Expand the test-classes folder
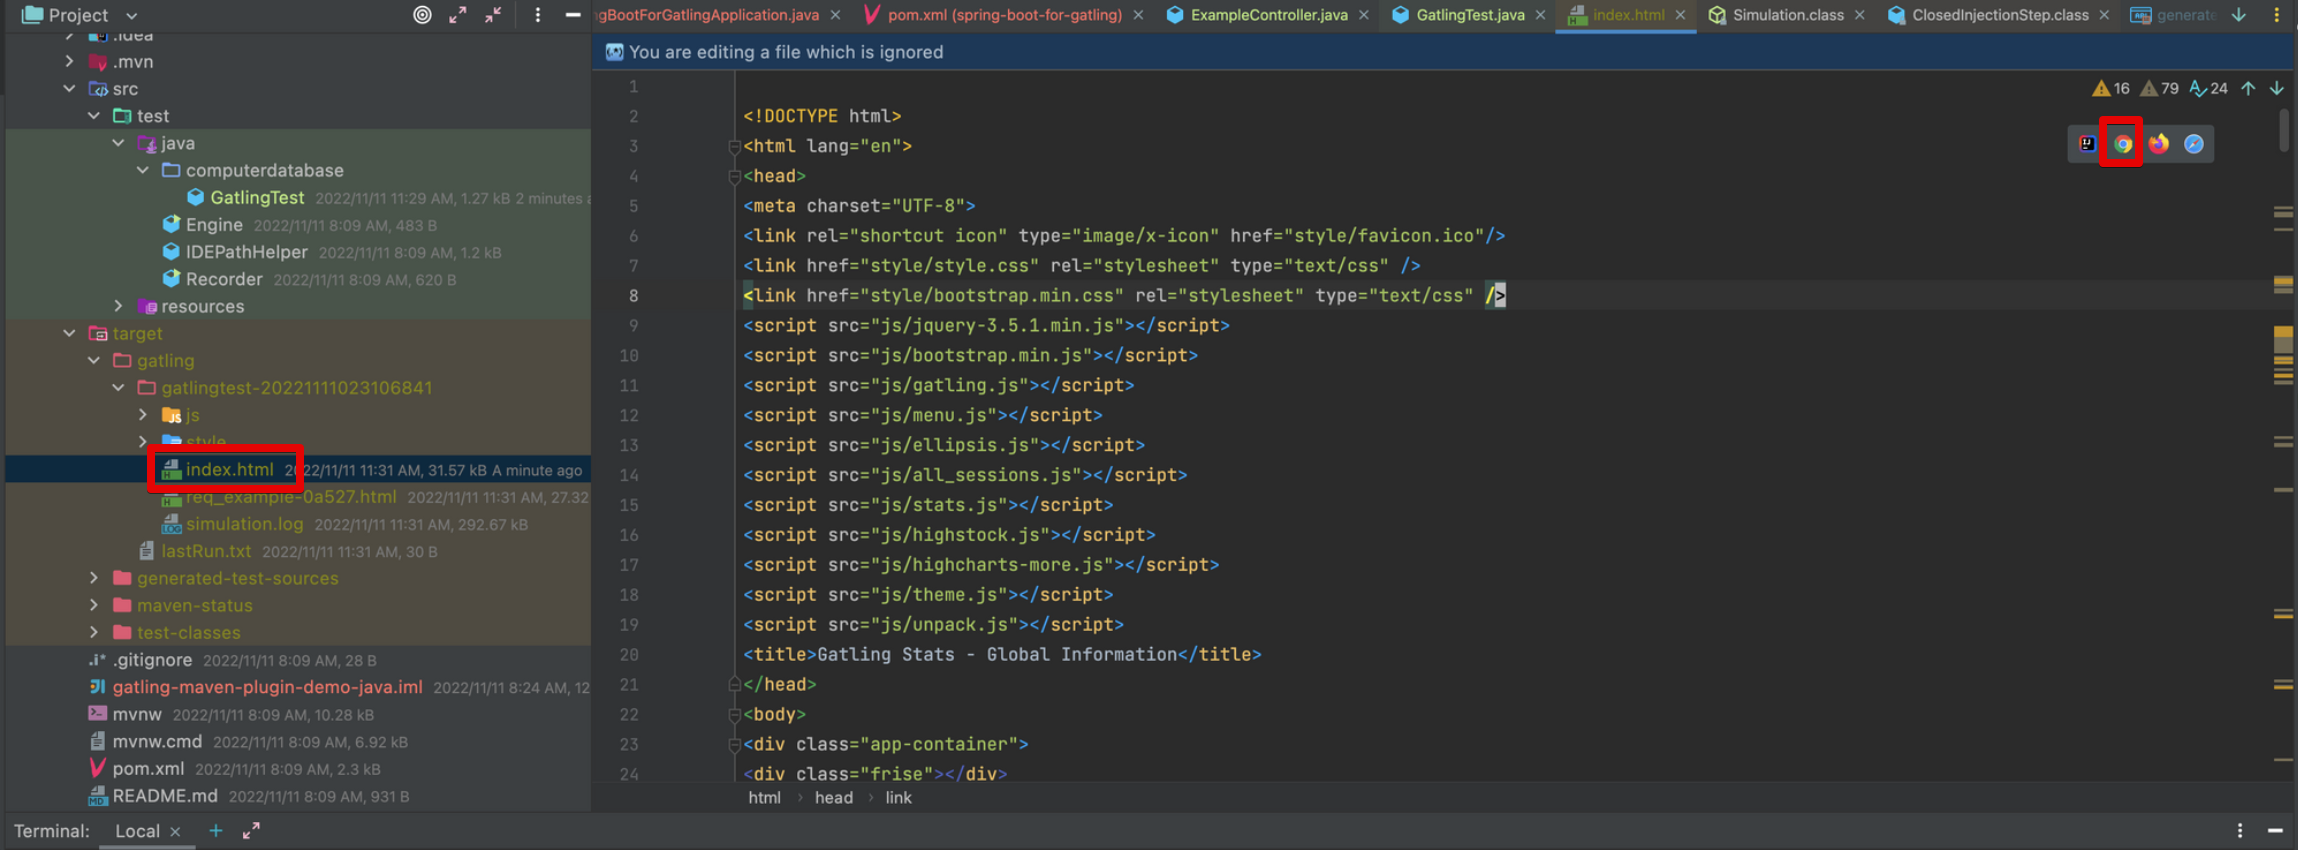 [94, 632]
